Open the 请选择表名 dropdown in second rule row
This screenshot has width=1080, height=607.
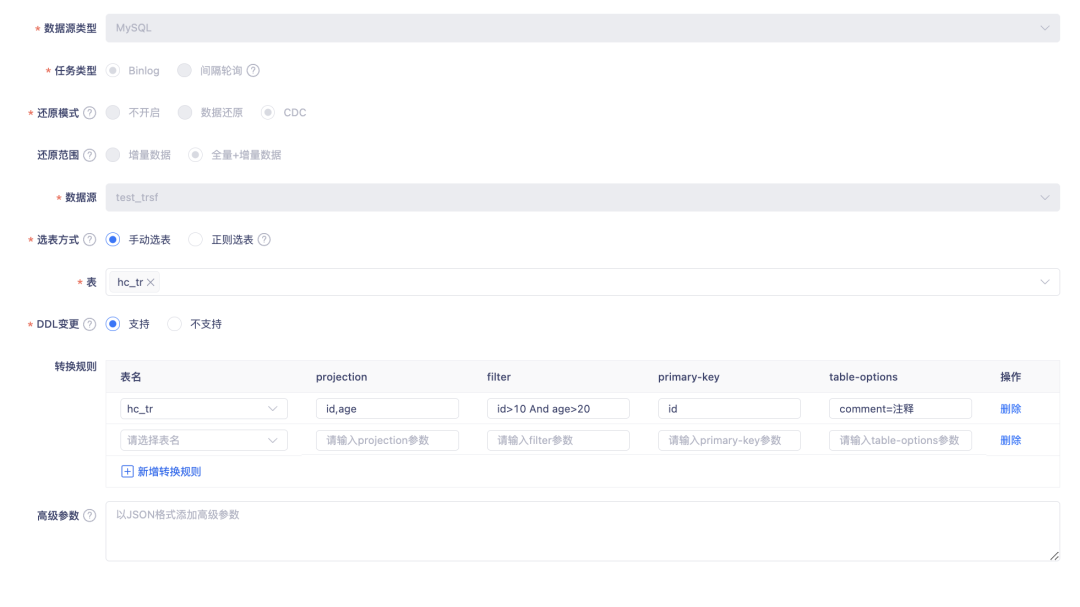point(204,440)
